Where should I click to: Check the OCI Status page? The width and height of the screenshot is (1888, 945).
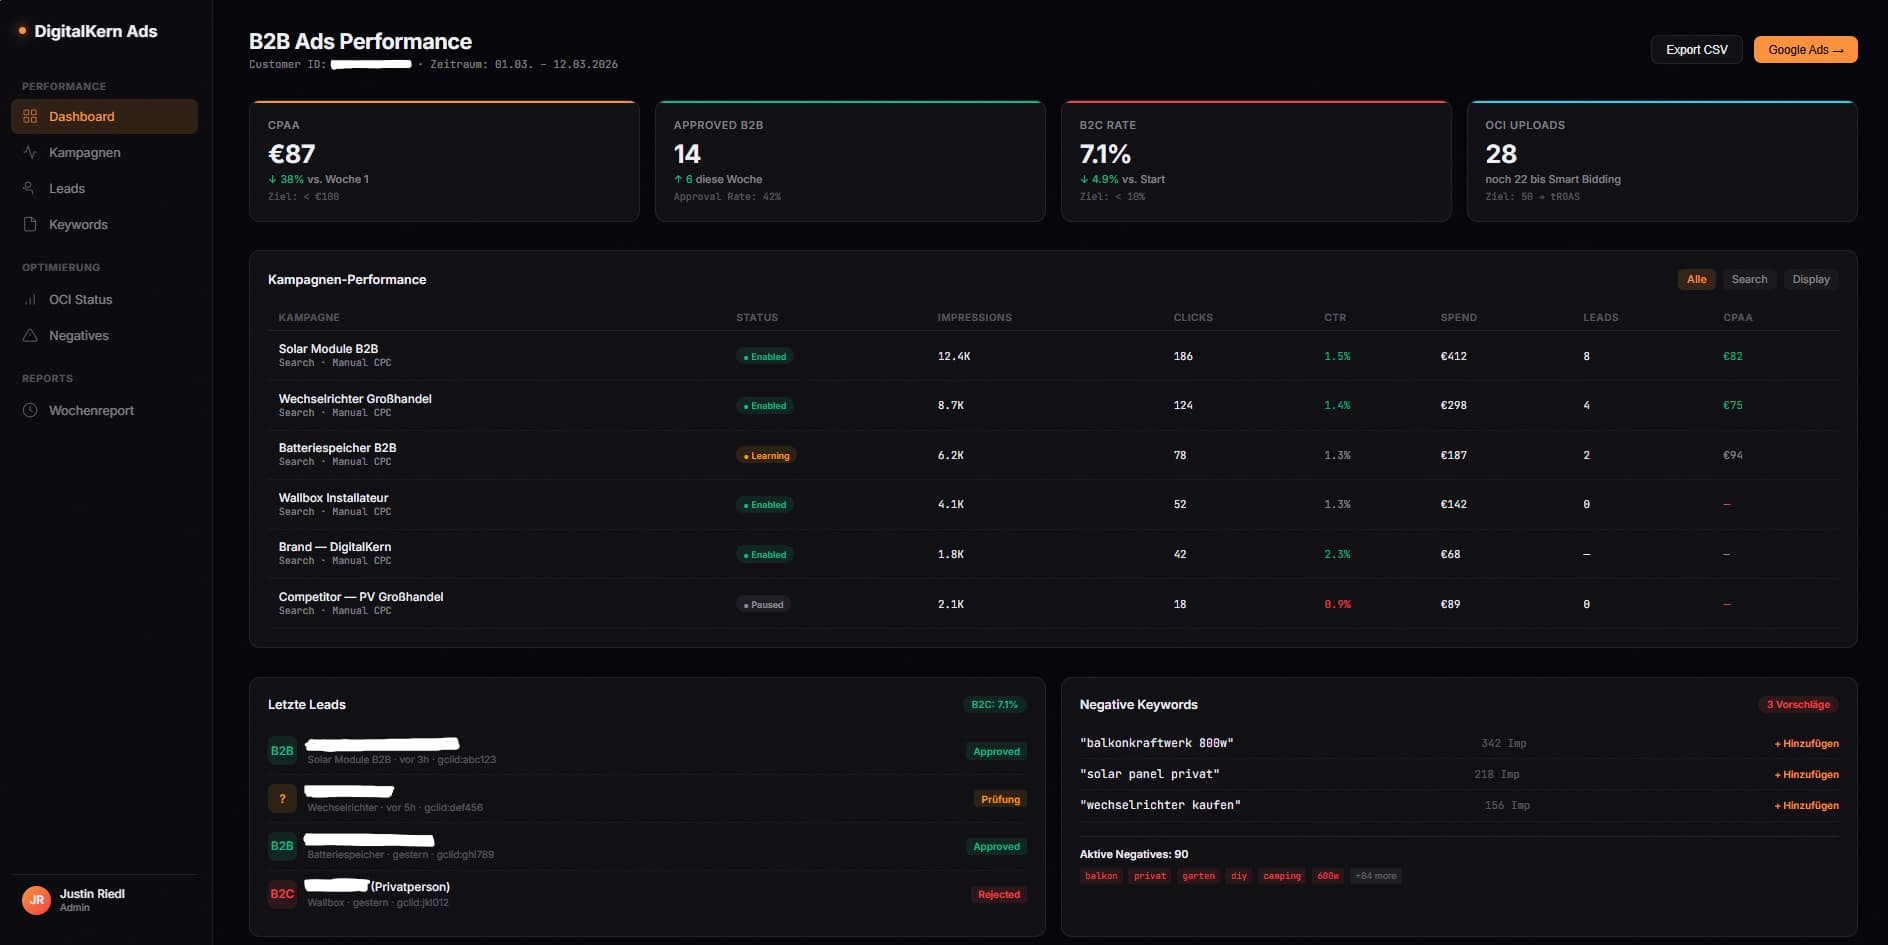[80, 299]
